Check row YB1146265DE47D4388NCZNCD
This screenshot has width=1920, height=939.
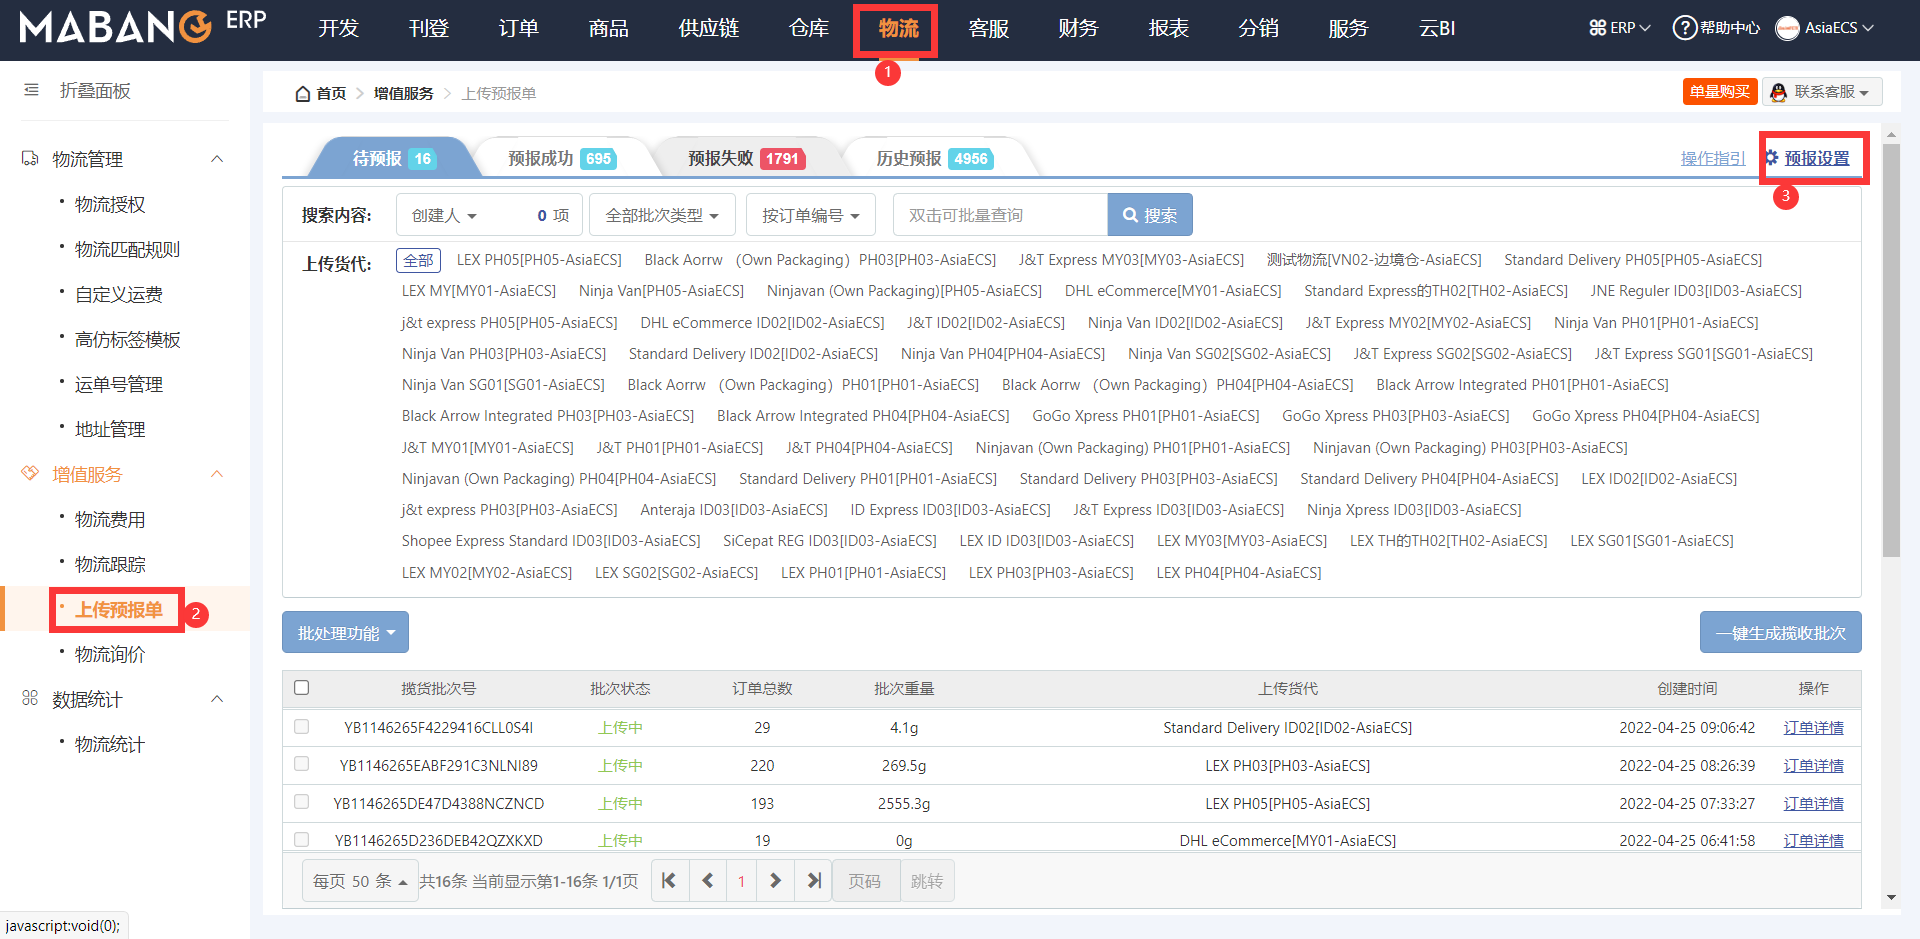click(302, 802)
